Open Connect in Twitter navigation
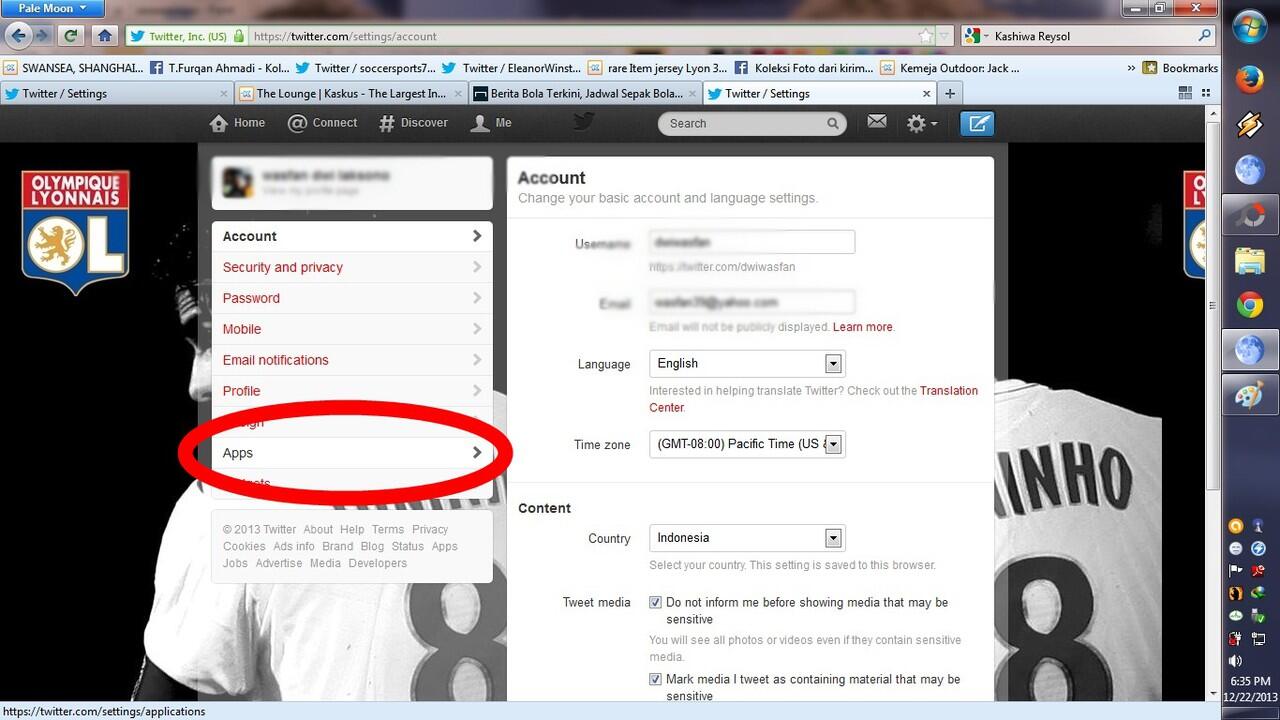The height and width of the screenshot is (720, 1280). click(322, 123)
